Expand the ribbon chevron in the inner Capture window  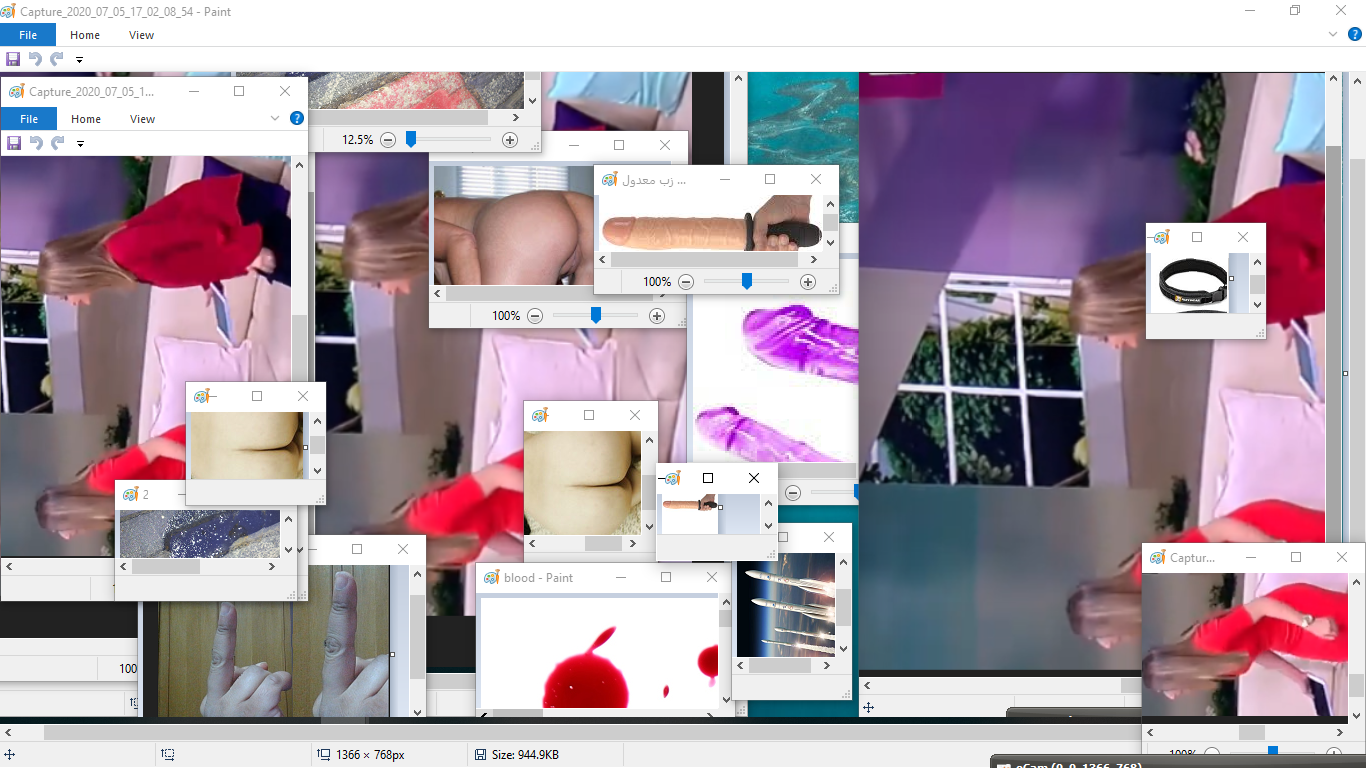275,118
